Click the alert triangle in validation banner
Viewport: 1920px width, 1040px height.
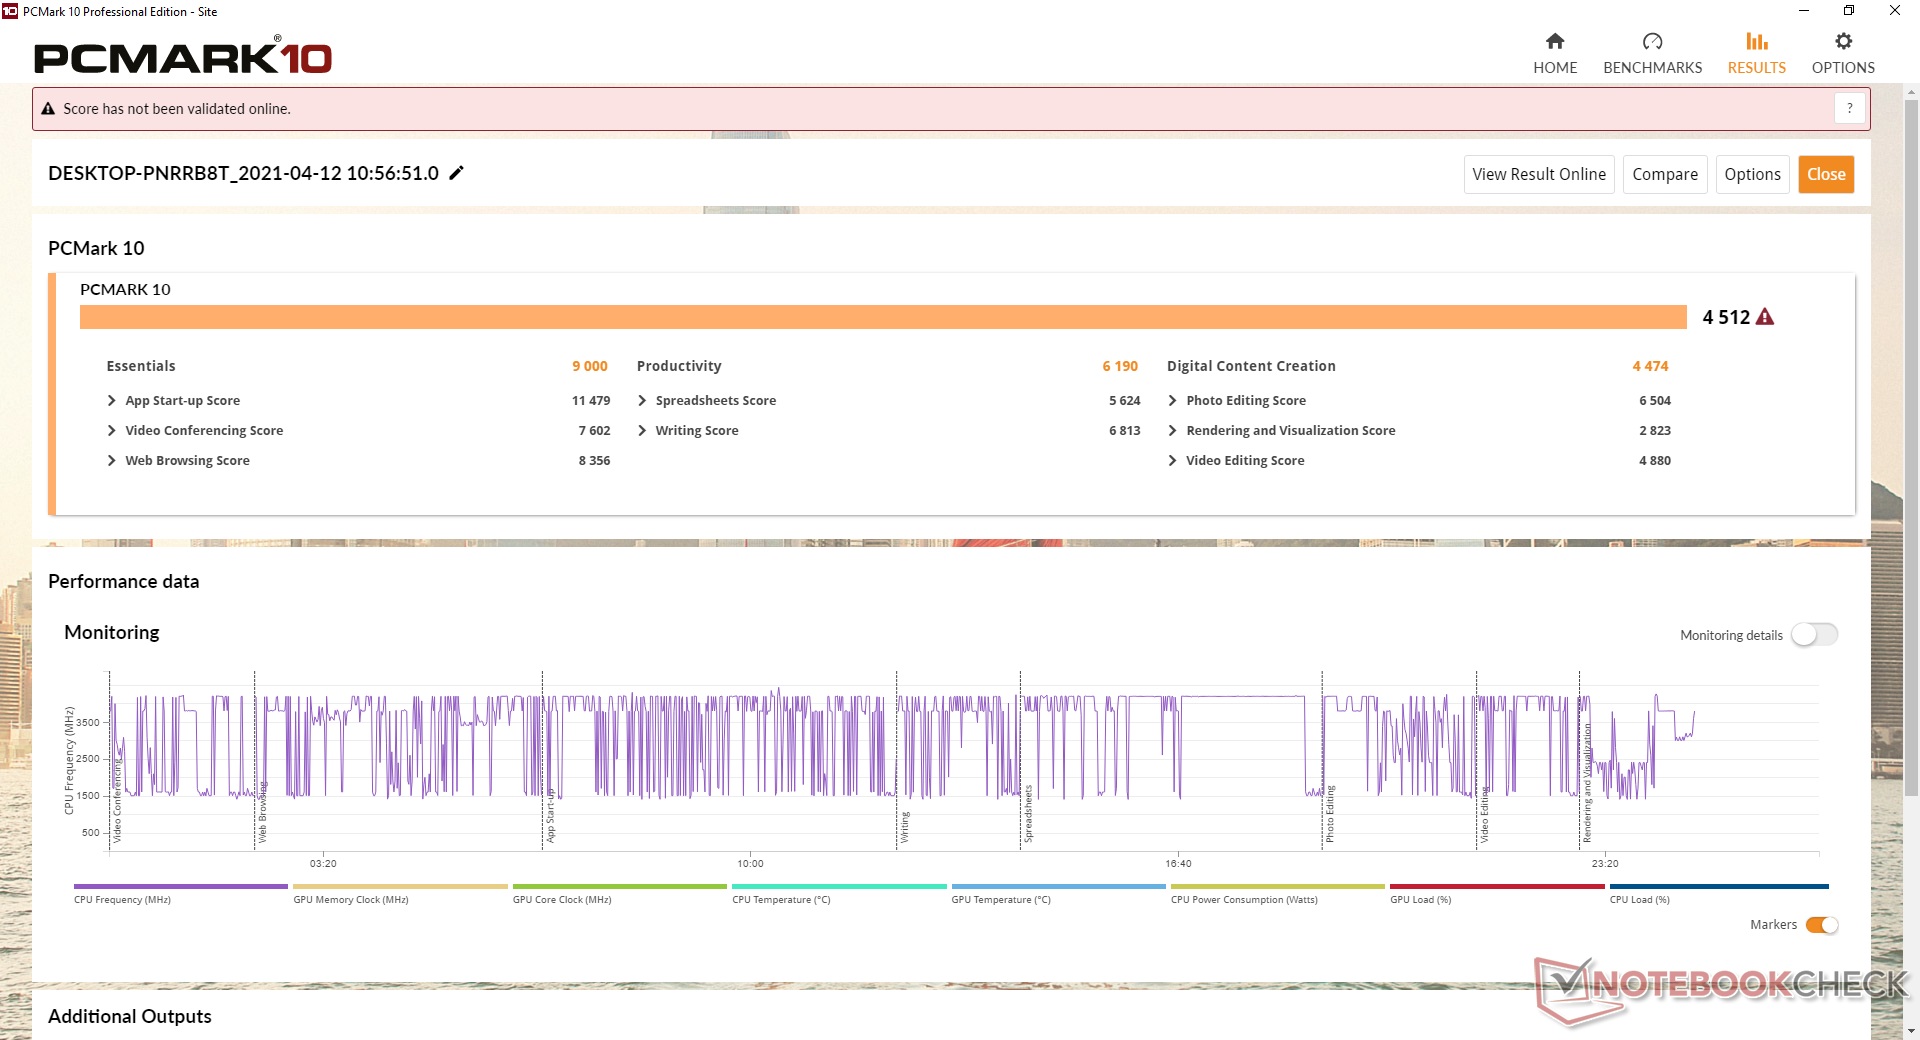click(48, 109)
